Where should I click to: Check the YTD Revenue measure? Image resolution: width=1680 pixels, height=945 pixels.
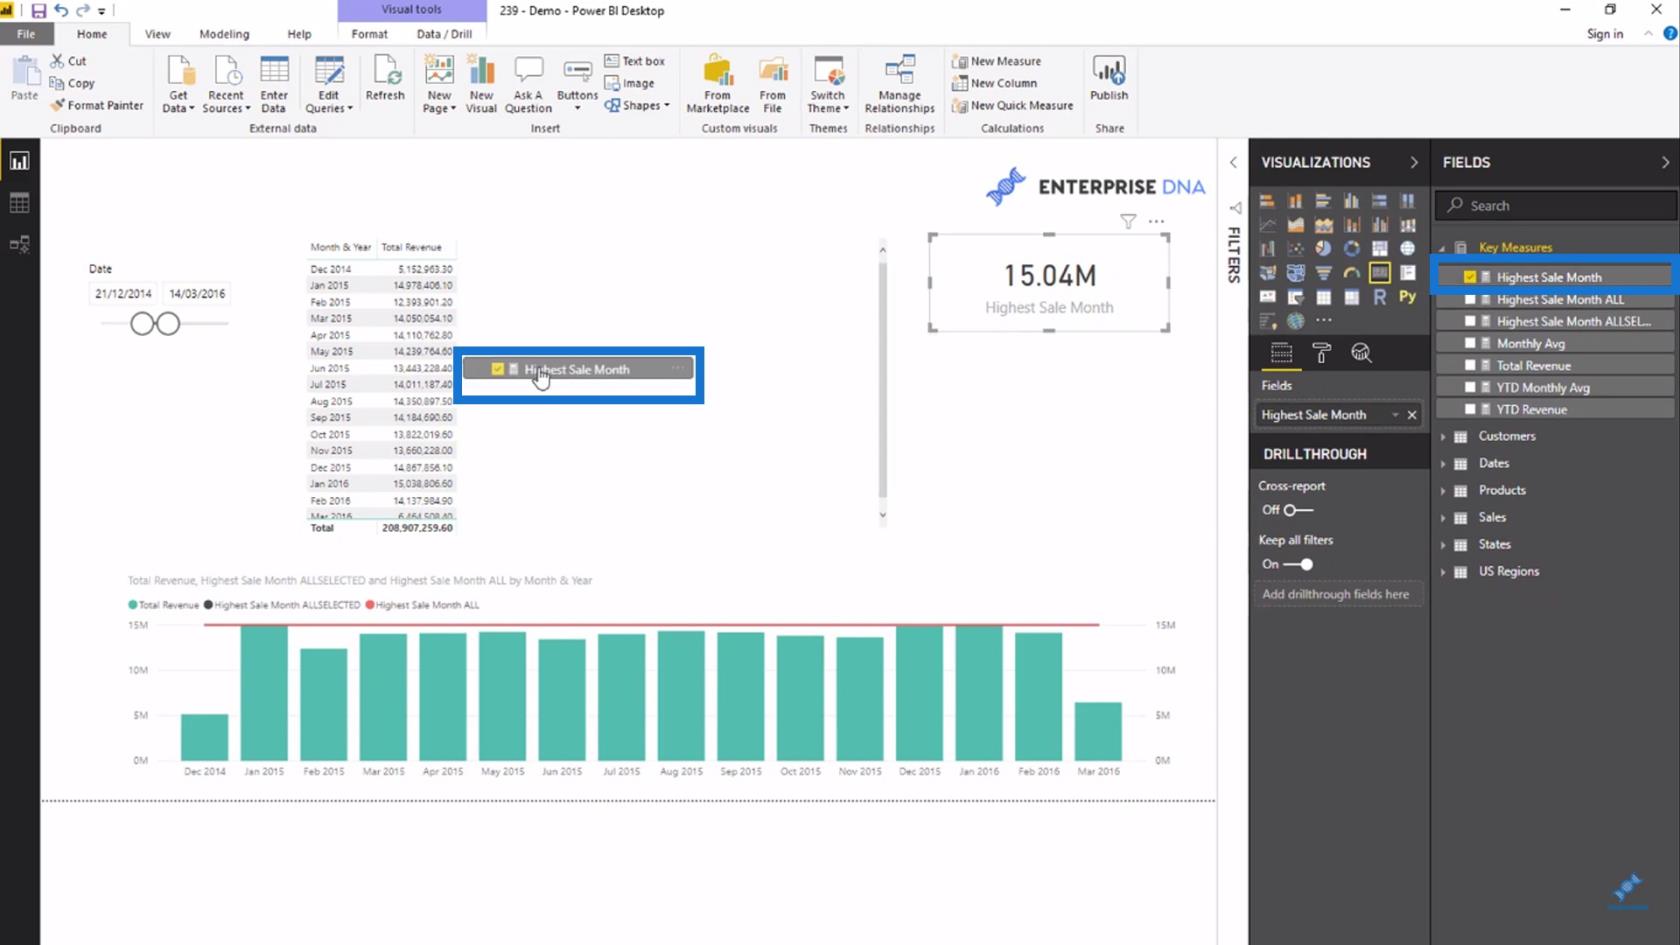point(1470,409)
